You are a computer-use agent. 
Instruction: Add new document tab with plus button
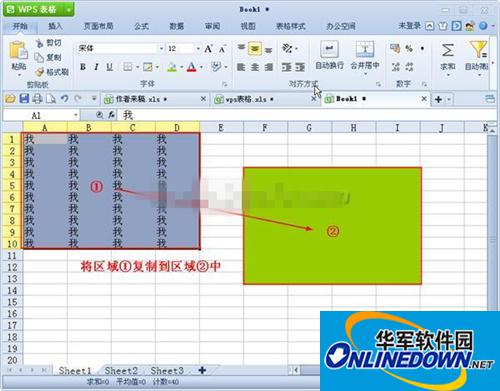(439, 99)
